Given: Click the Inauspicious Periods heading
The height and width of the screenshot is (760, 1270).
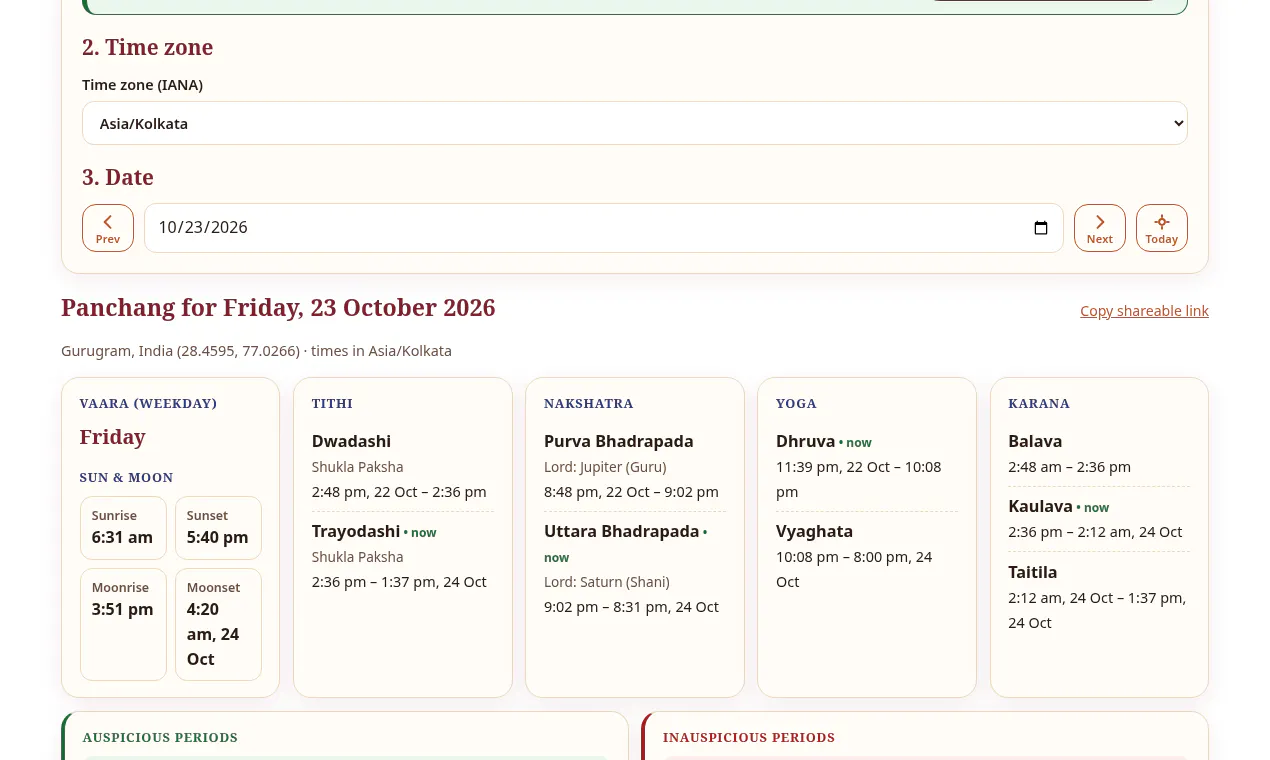Looking at the screenshot, I should coord(749,738).
